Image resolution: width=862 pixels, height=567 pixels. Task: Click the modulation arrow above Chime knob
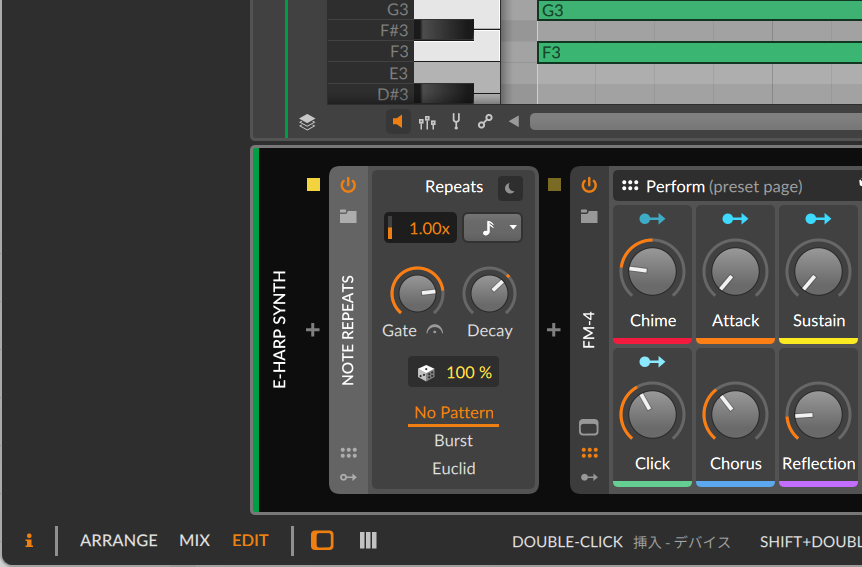pos(653,219)
